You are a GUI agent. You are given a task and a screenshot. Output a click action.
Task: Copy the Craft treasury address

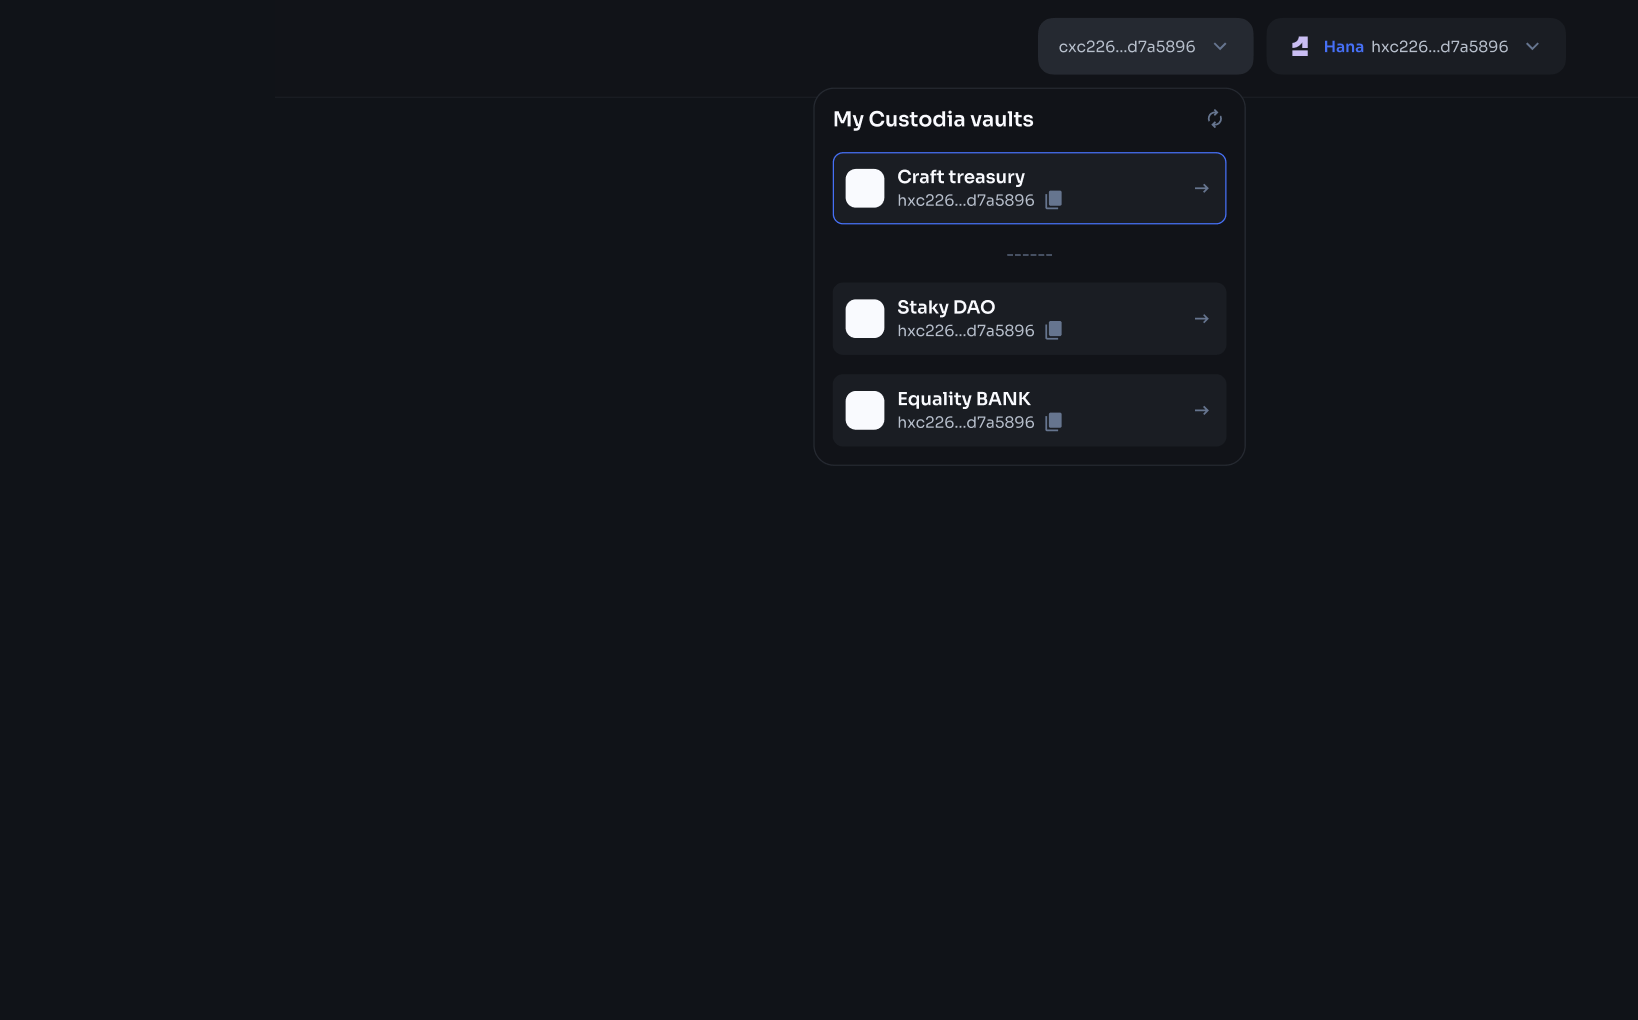[x=1053, y=200]
